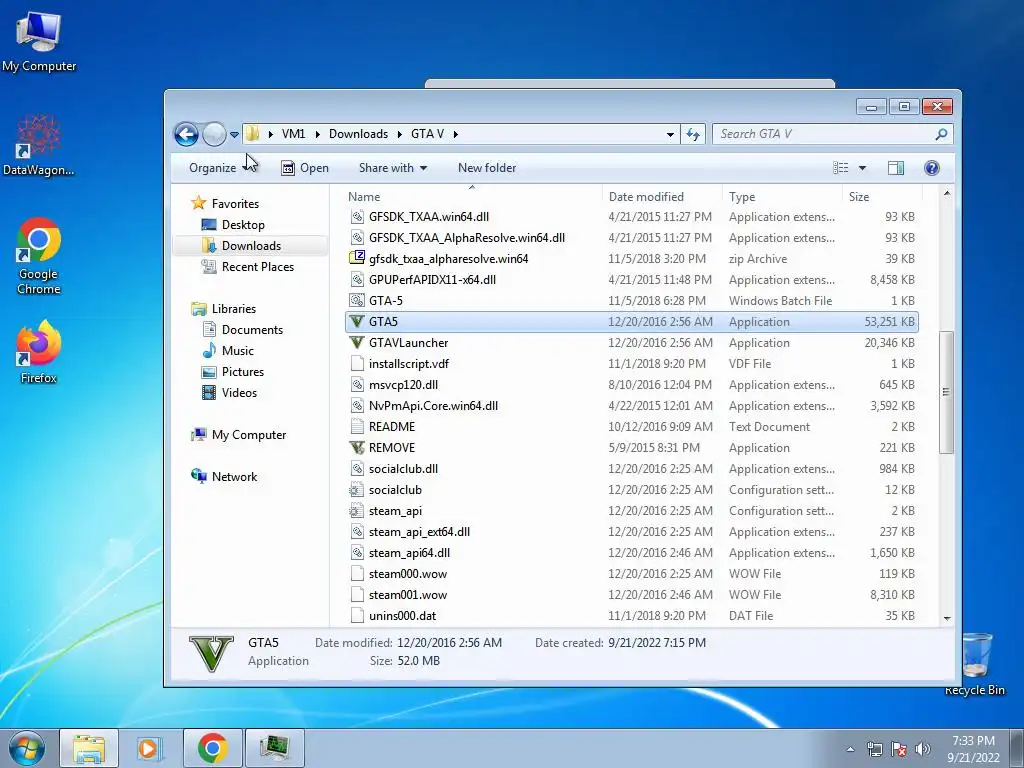Open the Documents library
The image size is (1024, 768).
pyautogui.click(x=242, y=330)
